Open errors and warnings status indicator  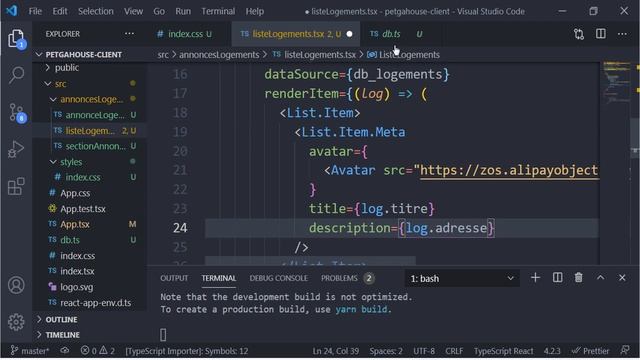coord(98,351)
